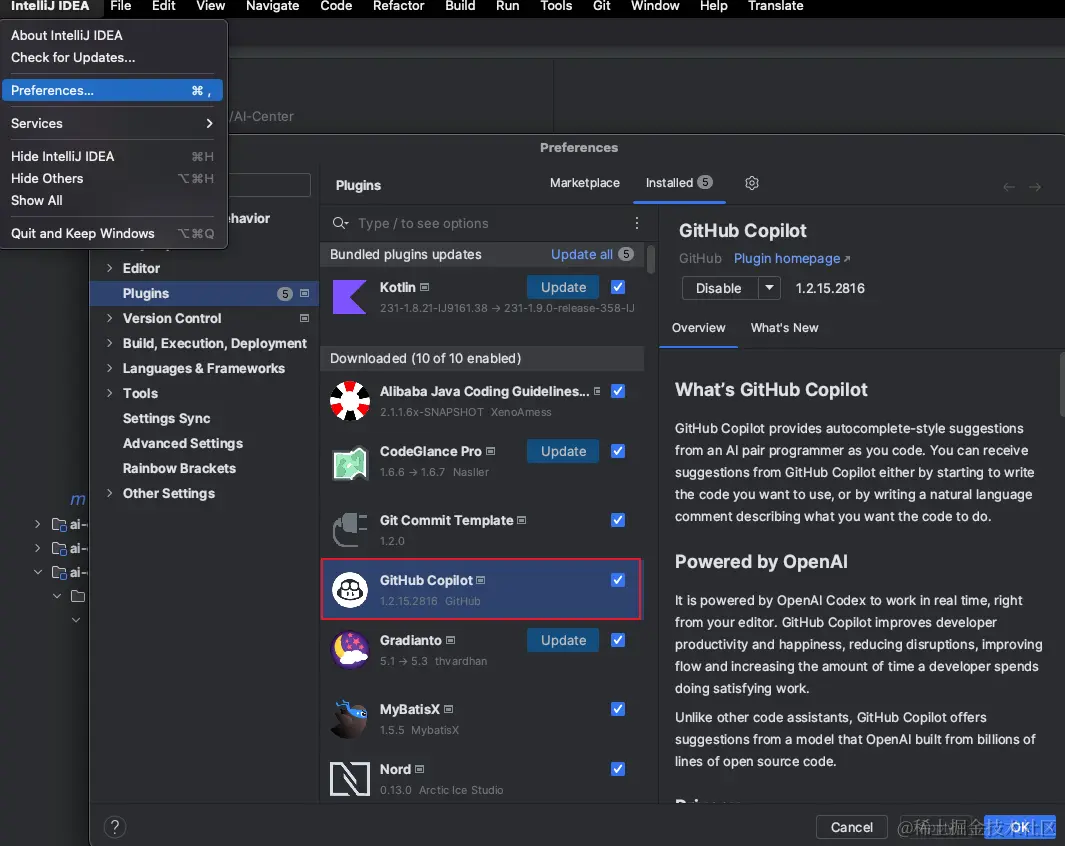This screenshot has height=846, width=1065.
Task: Select the Gradianto moon icon
Action: click(x=350, y=650)
